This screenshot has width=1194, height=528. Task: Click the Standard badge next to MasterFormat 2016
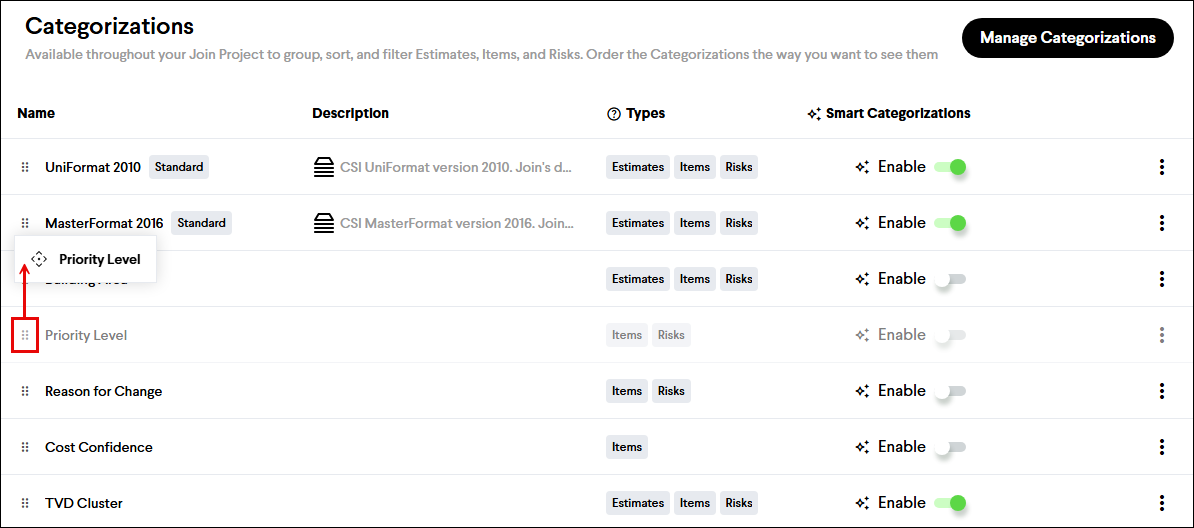click(201, 223)
